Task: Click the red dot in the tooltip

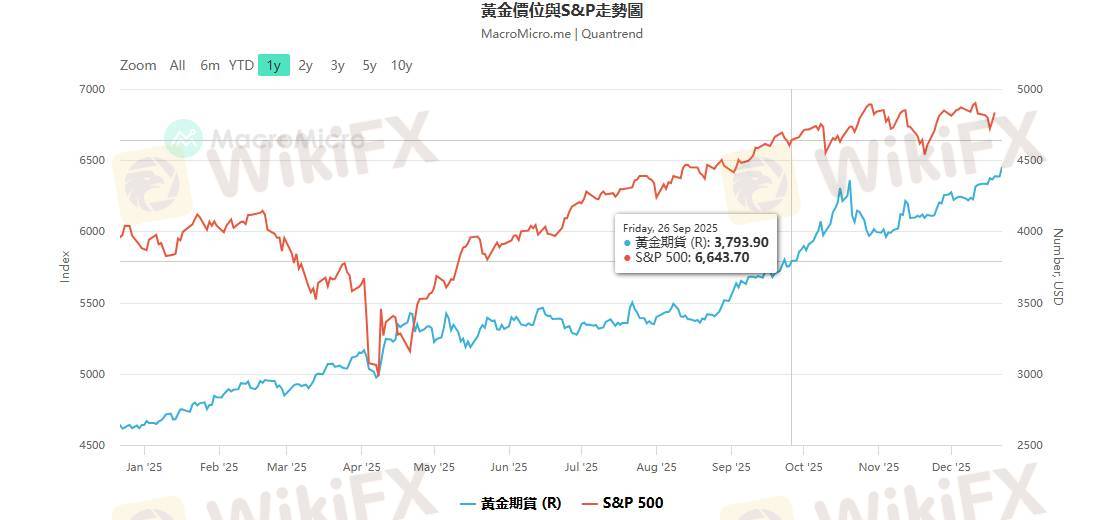Action: point(627,257)
